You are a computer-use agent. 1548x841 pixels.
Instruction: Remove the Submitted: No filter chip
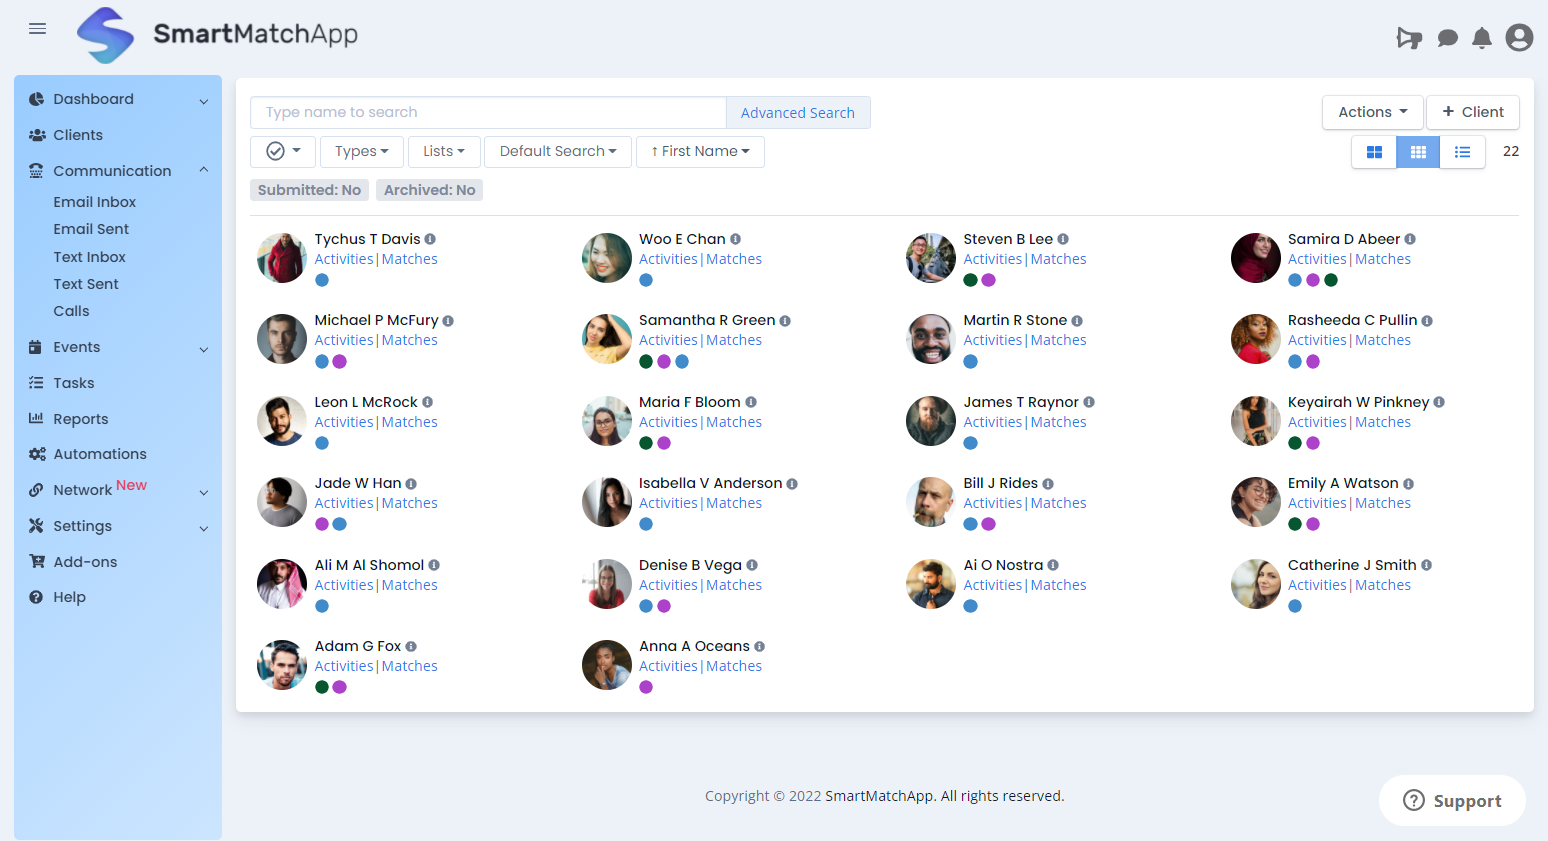[x=309, y=189]
